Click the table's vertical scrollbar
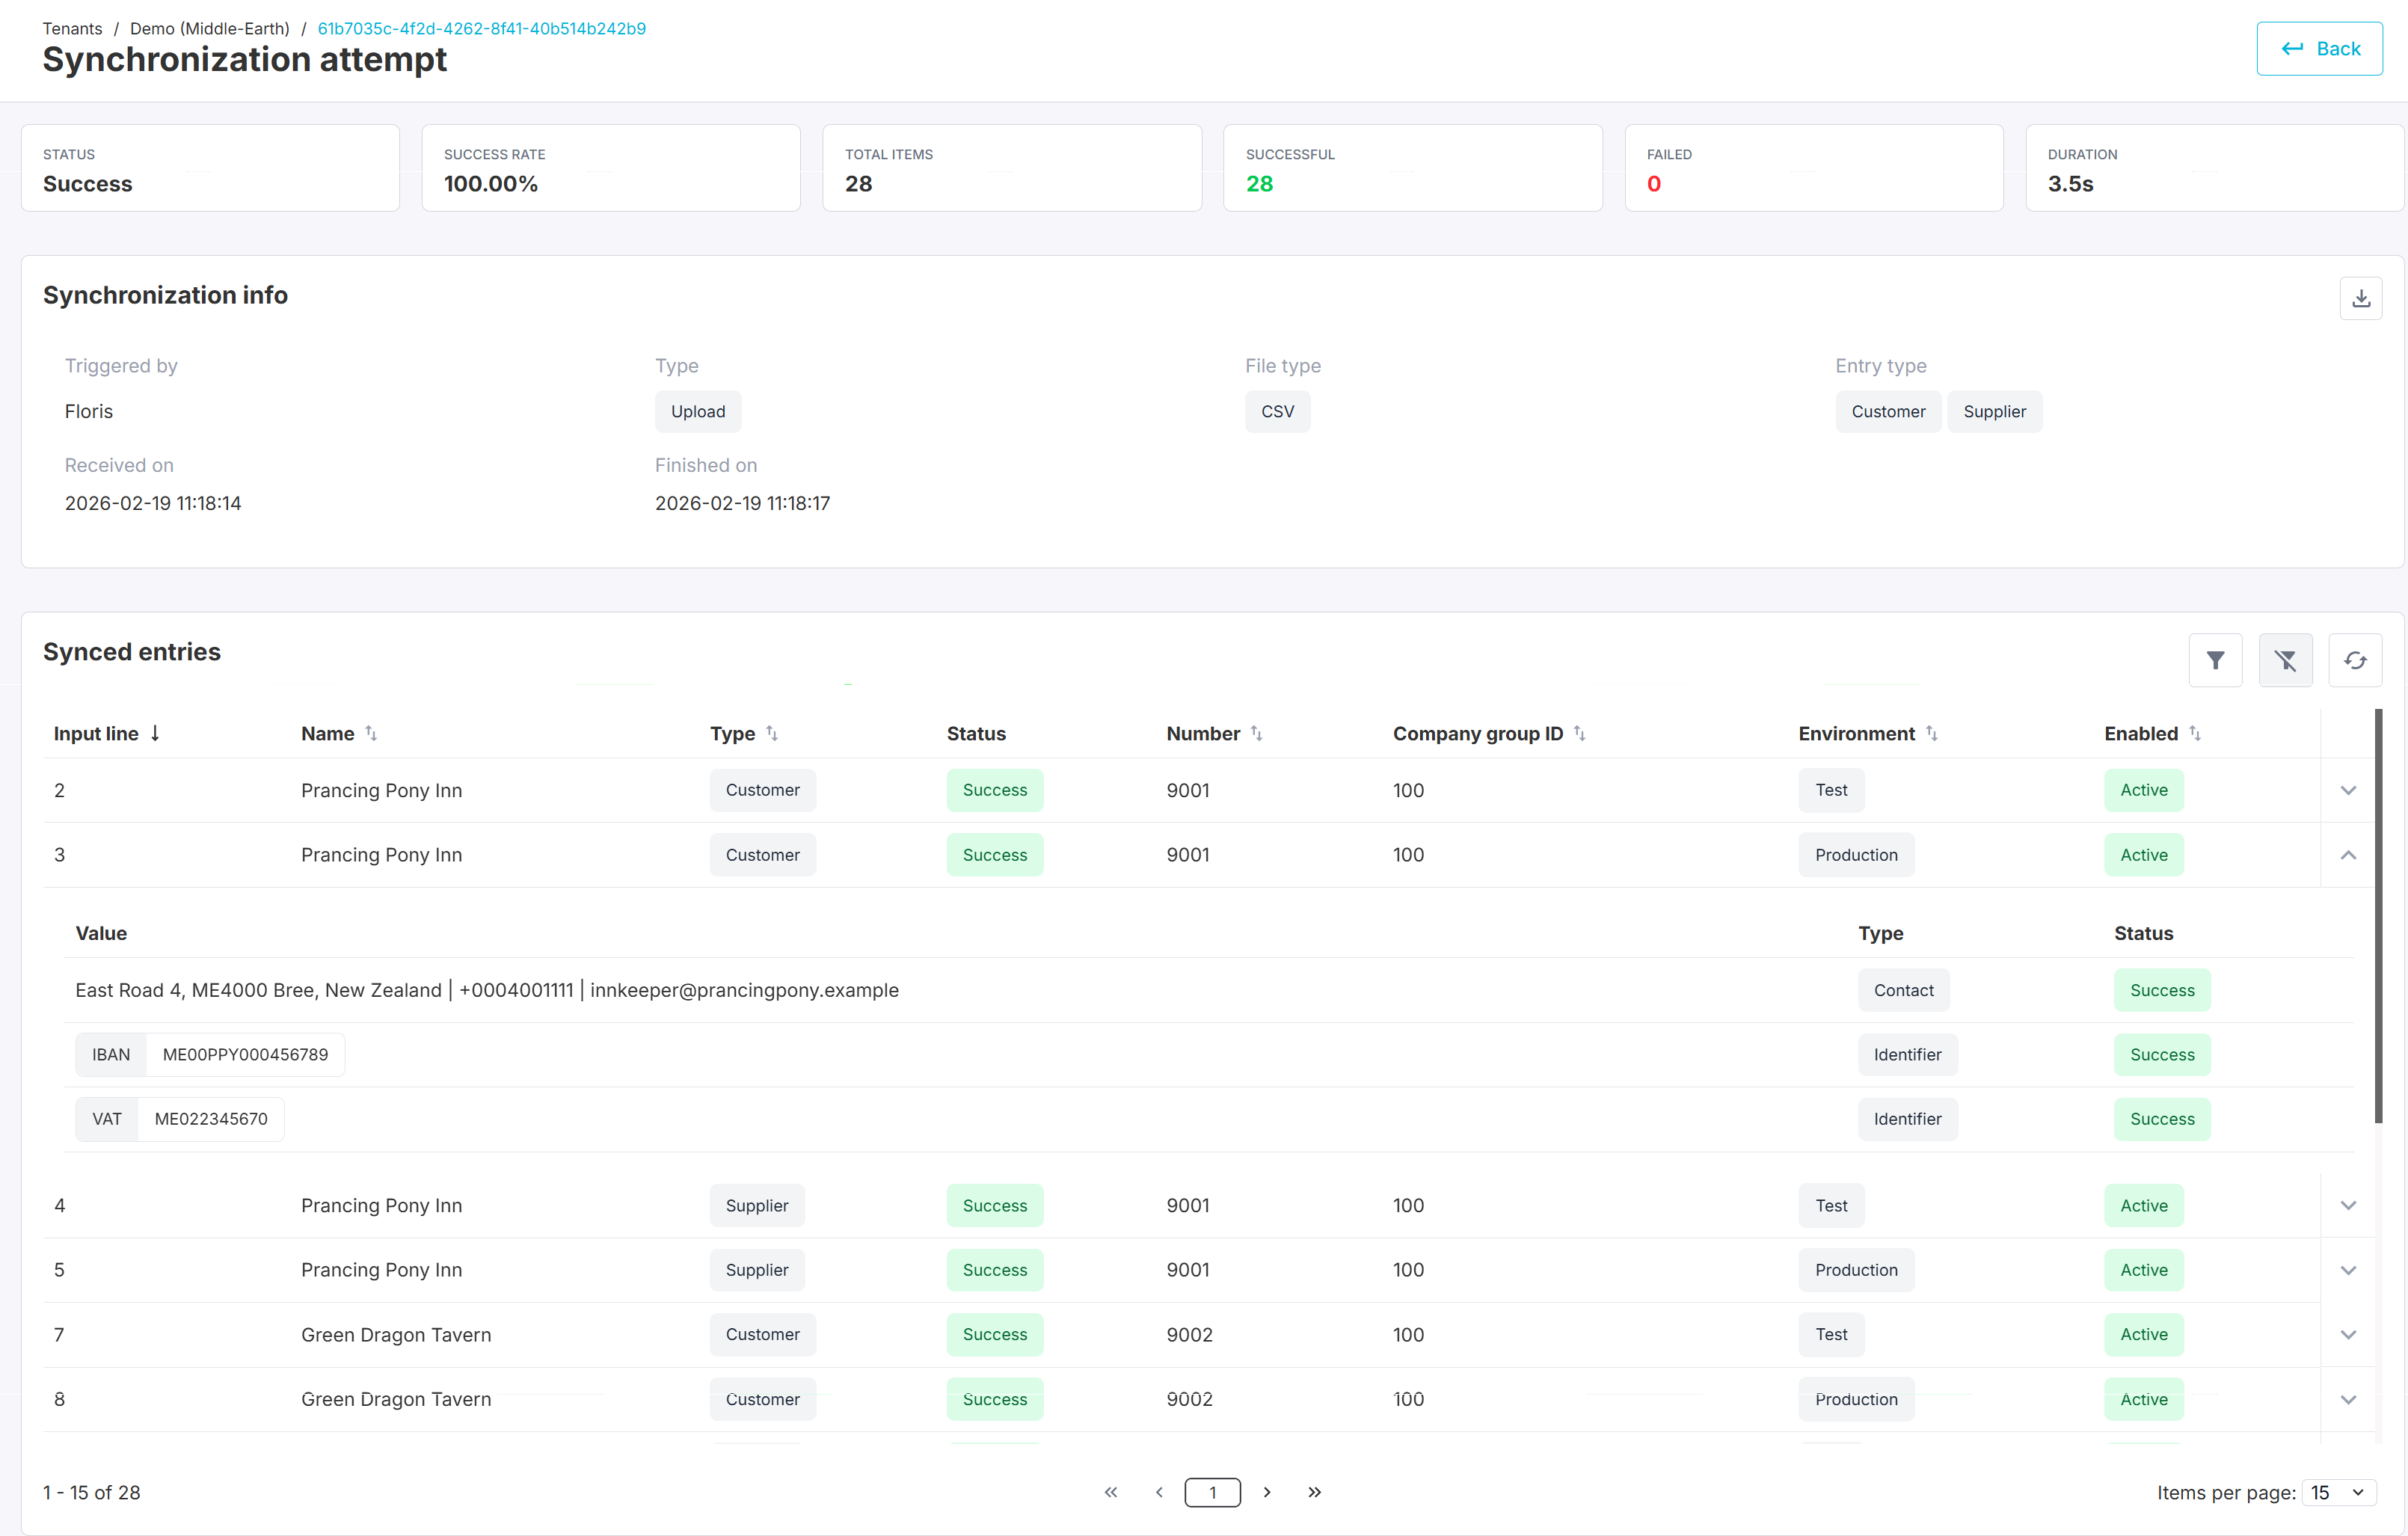2408x1536 pixels. click(x=2378, y=915)
